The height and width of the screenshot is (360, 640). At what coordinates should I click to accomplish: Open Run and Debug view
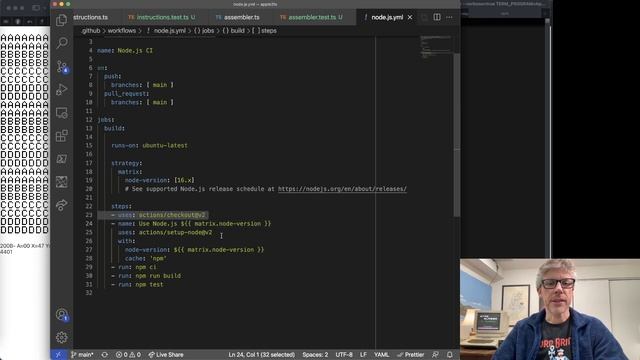click(62, 89)
